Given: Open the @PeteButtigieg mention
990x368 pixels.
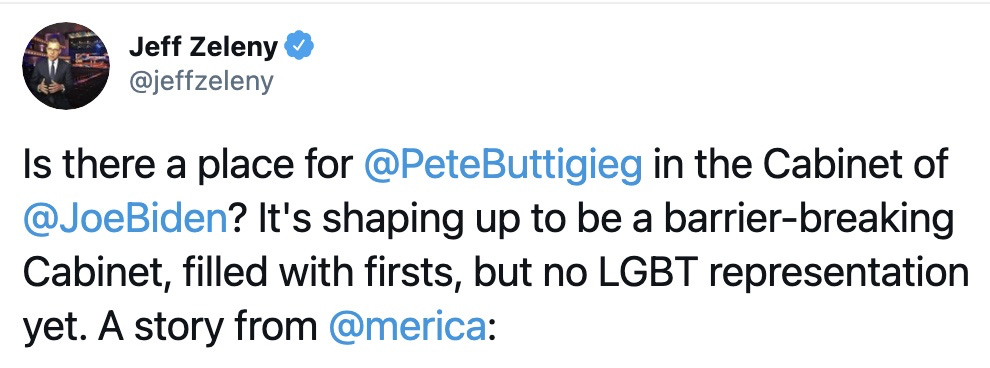Looking at the screenshot, I should coord(503,165).
